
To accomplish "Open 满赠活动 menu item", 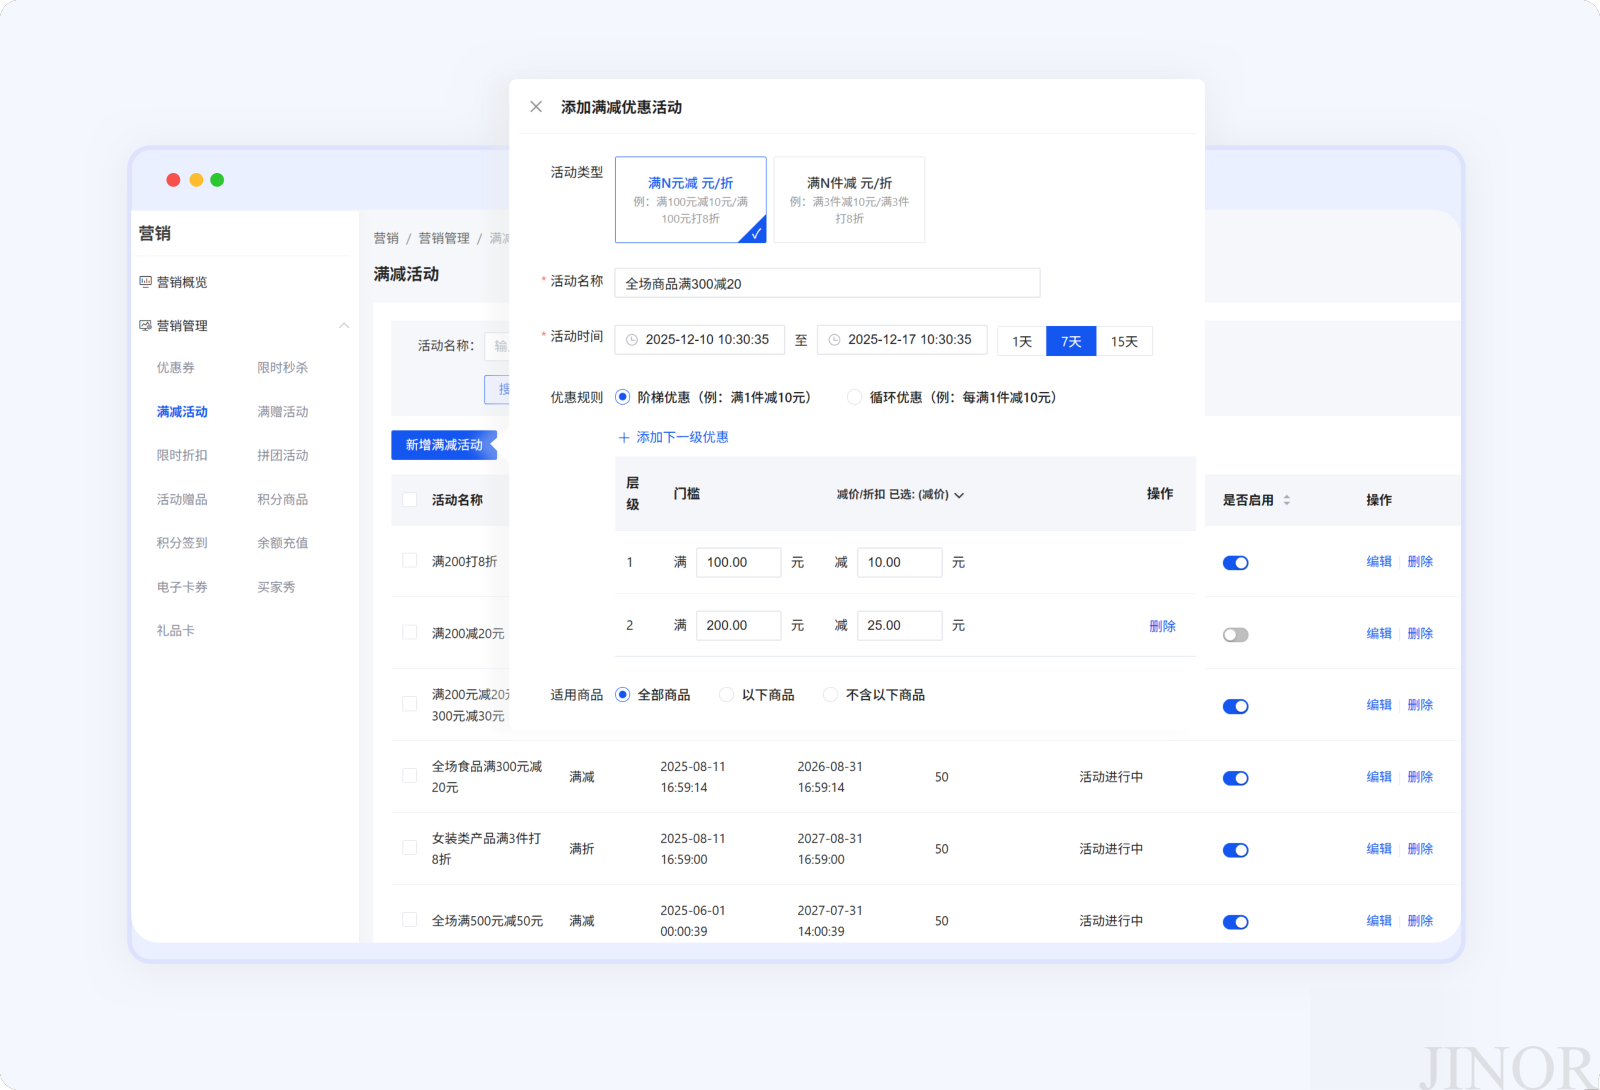I will pos(283,412).
